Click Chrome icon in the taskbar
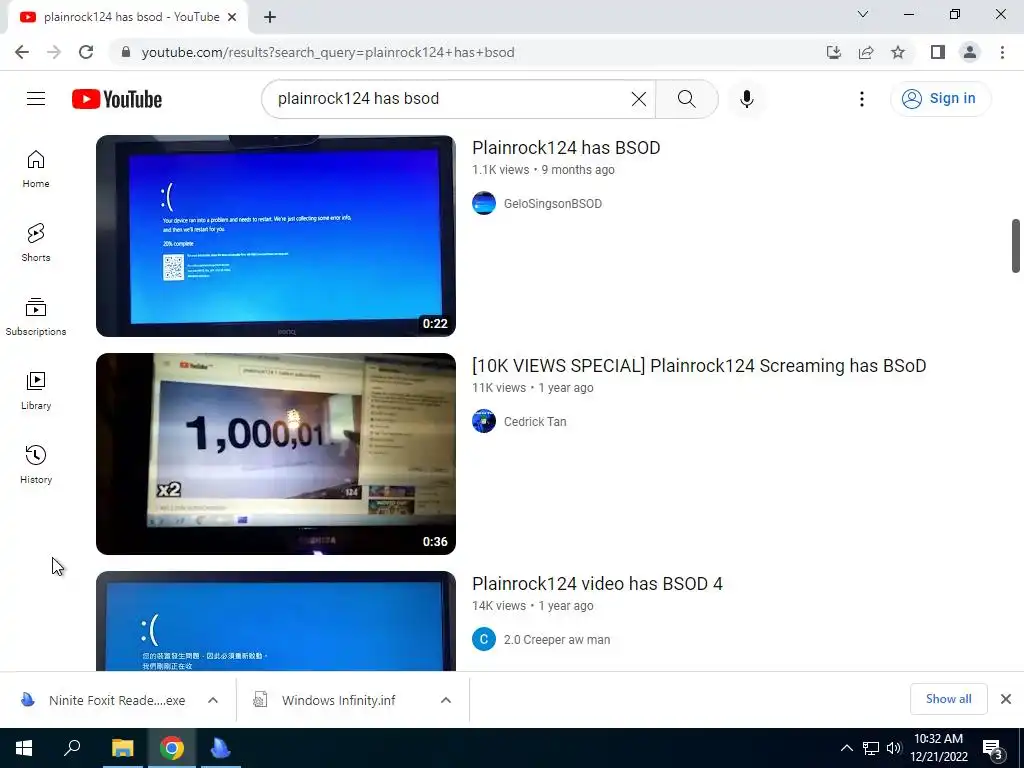Viewport: 1024px width, 768px height. [172, 748]
